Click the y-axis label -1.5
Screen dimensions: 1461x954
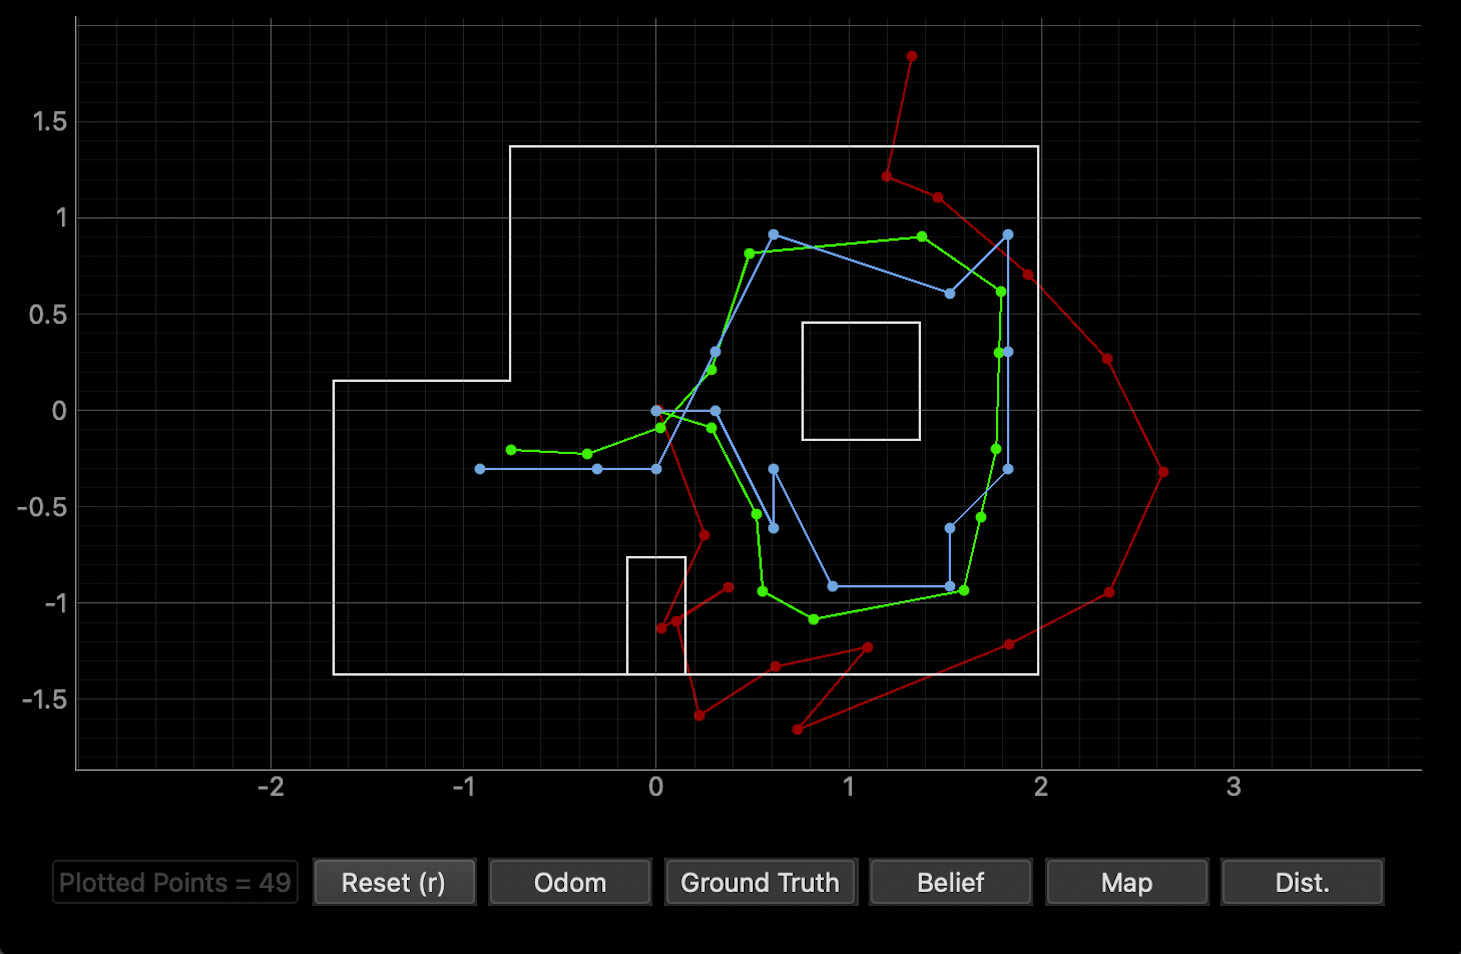[x=45, y=699]
